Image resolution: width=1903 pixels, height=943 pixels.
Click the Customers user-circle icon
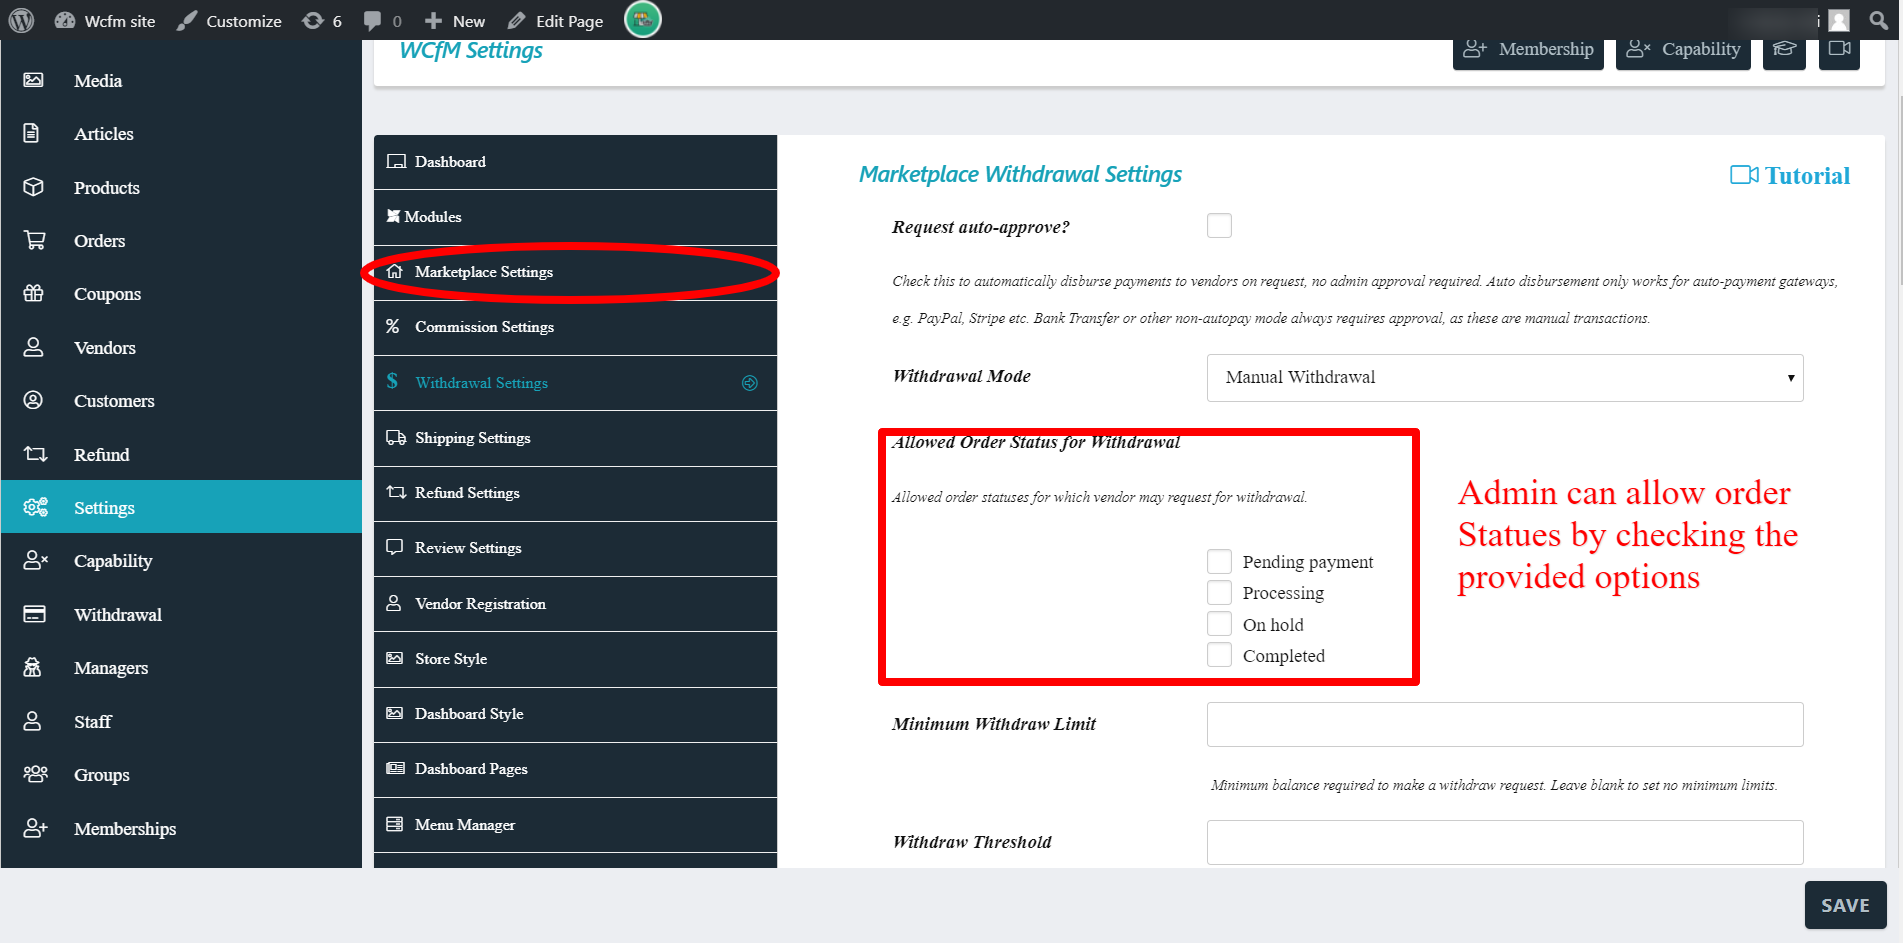pyautogui.click(x=33, y=400)
